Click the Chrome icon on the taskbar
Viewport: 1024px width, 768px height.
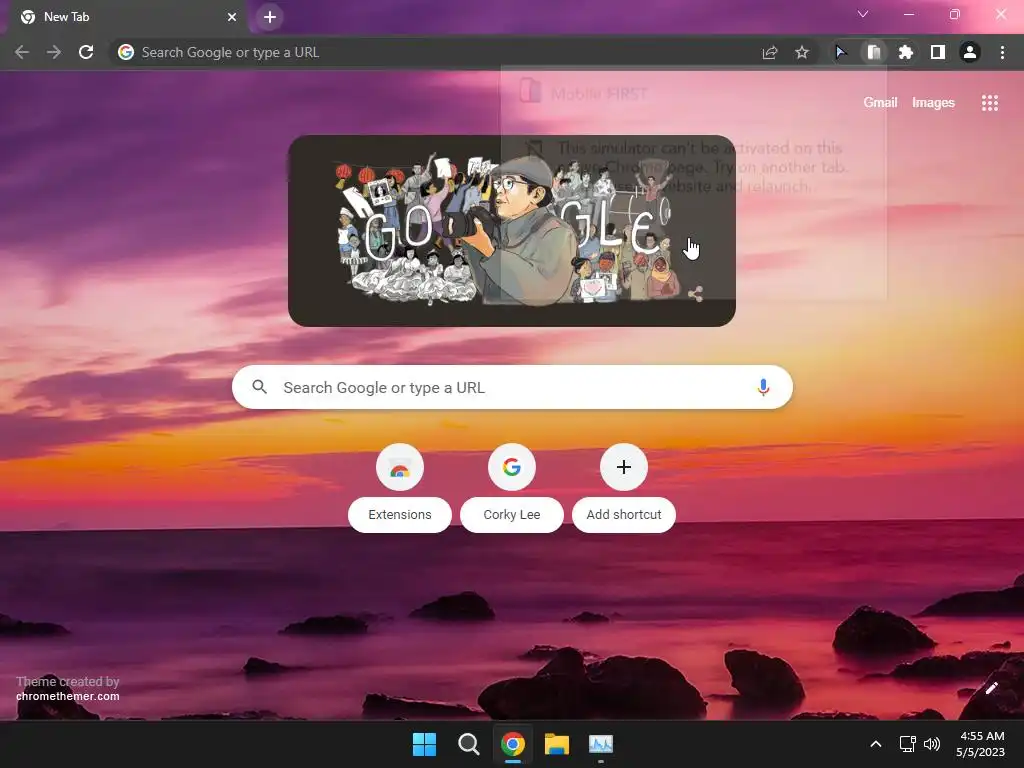(513, 744)
